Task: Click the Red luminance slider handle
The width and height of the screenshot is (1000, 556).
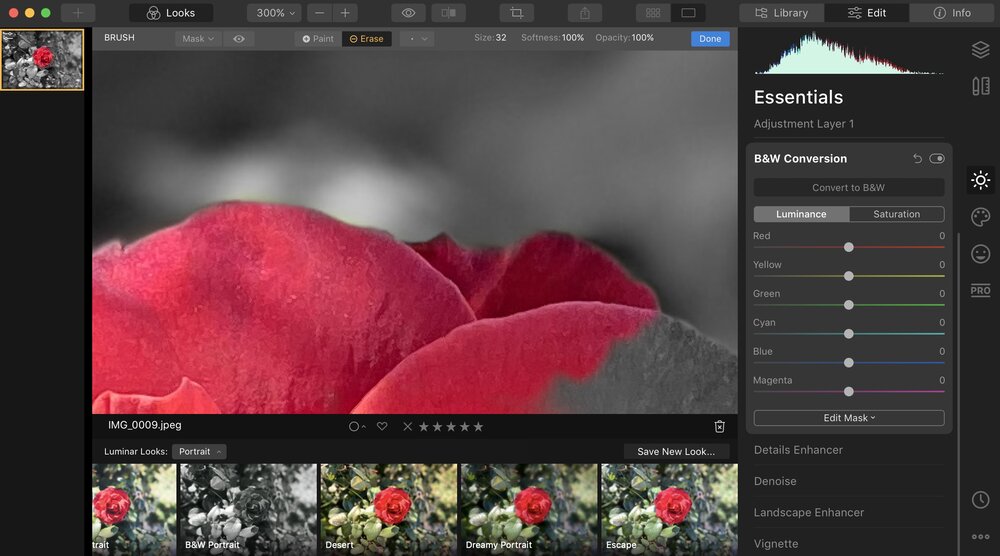Action: 849,247
